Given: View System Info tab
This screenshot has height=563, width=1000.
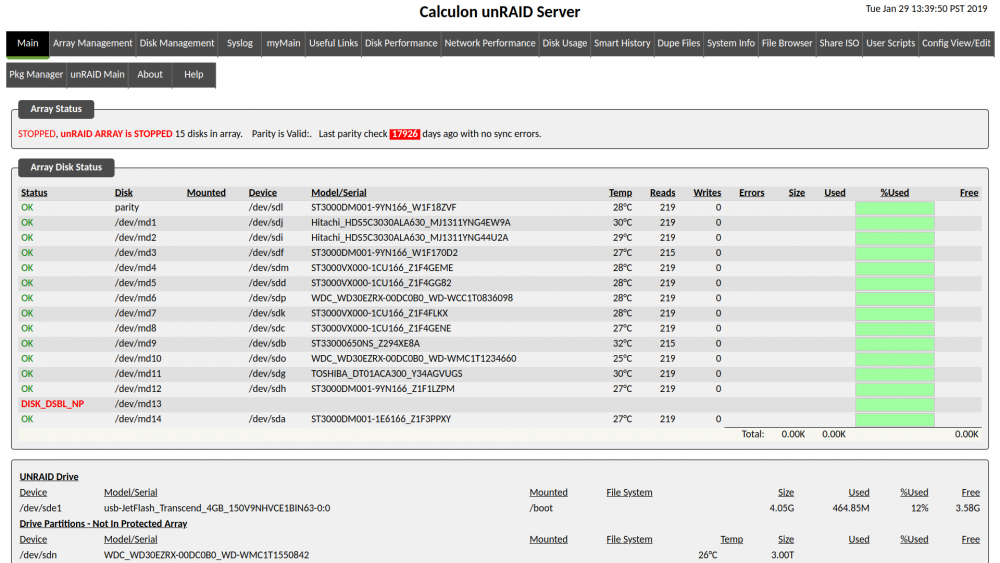Looking at the screenshot, I should (731, 43).
